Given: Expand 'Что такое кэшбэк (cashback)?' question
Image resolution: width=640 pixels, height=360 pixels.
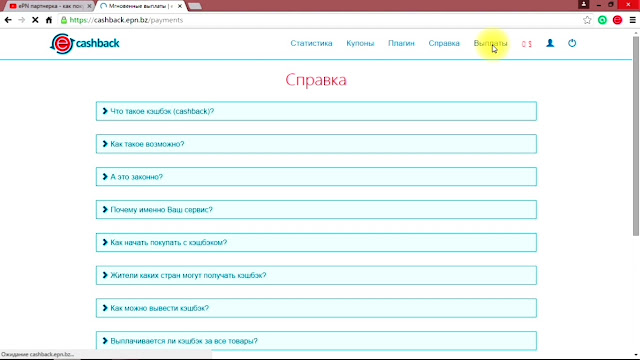Looking at the screenshot, I should 316,111.
